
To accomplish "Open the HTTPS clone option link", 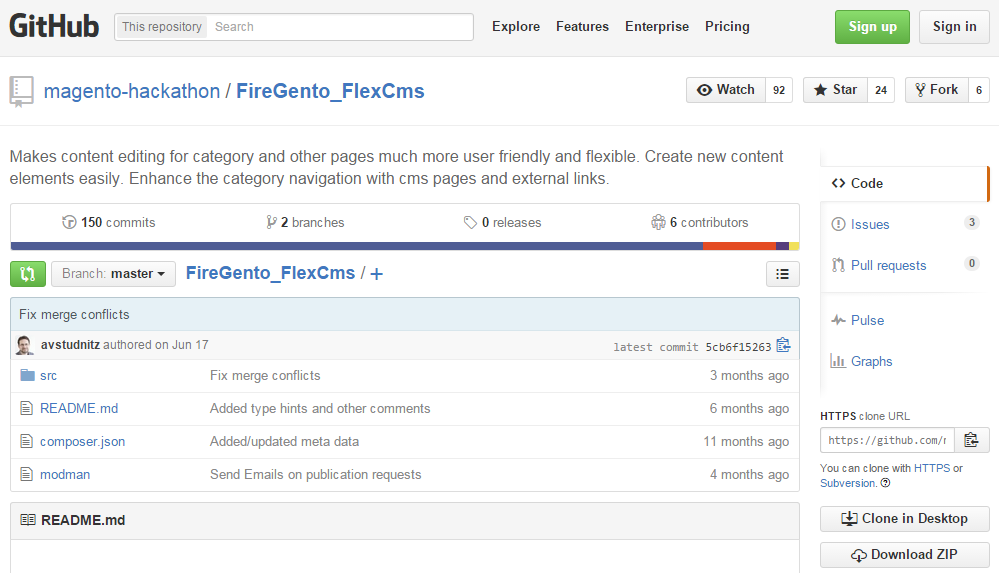I will (x=931, y=468).
